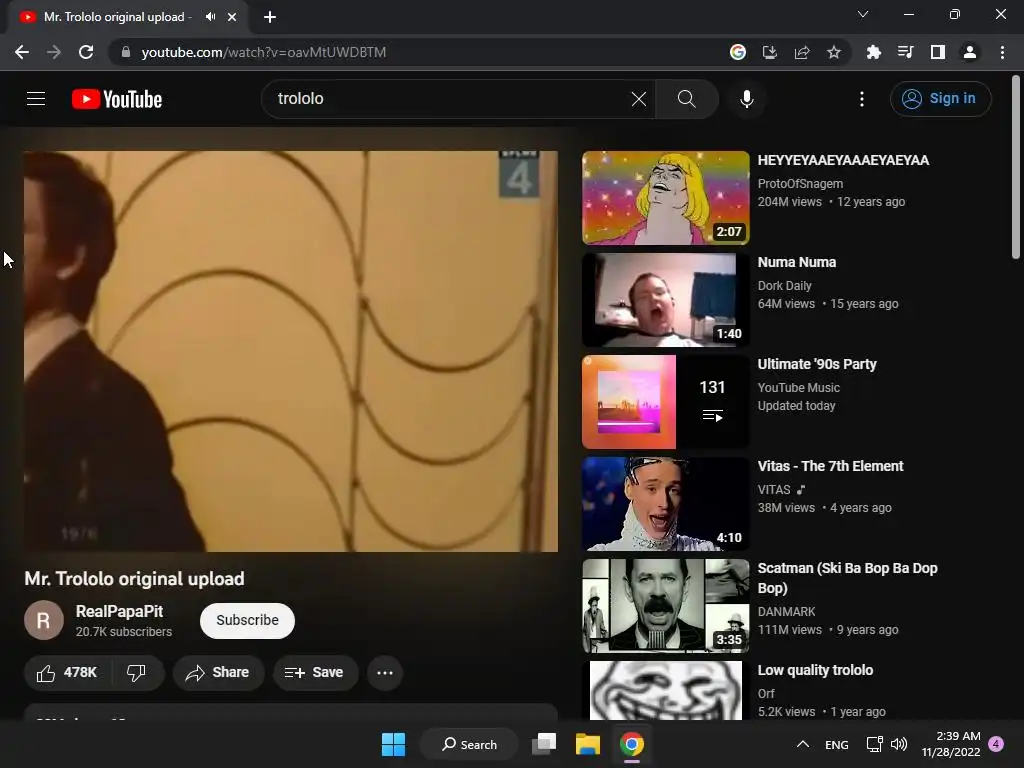Go to YouTube home via logo

117,99
